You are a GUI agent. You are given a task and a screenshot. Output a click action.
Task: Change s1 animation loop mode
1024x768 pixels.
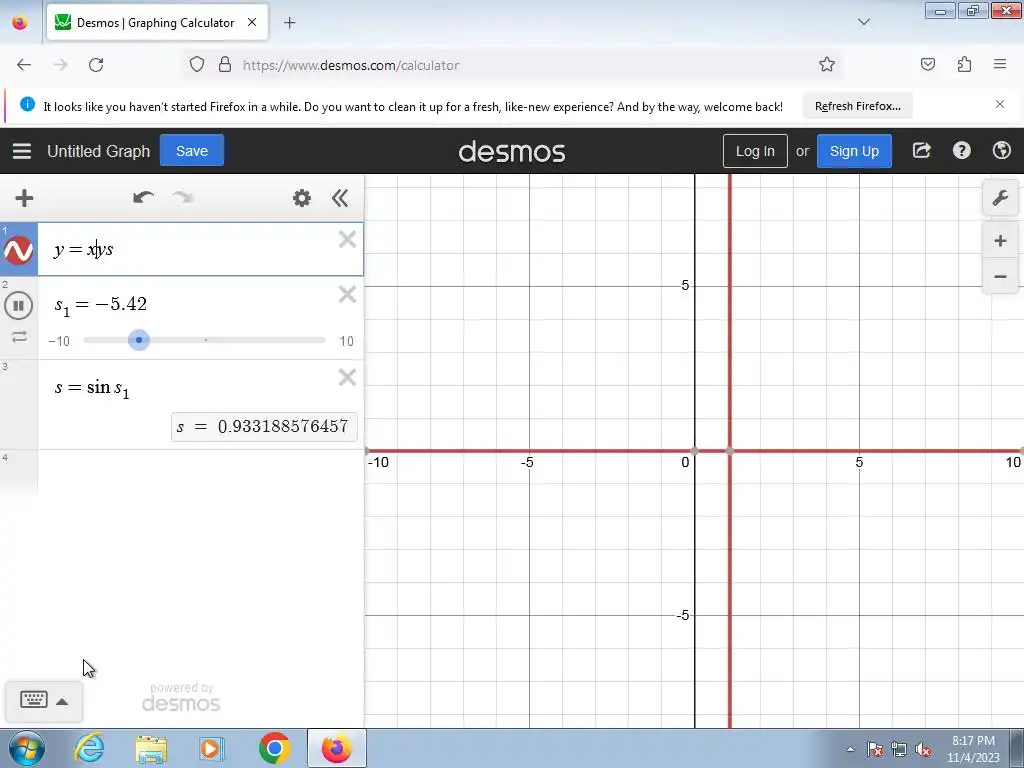19,336
